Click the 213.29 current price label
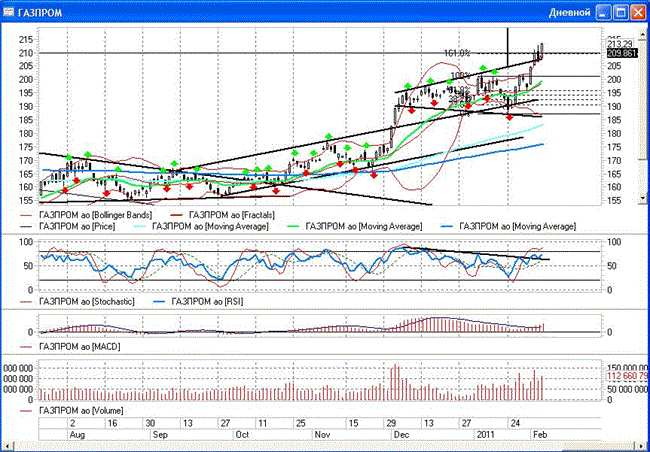 [x=620, y=44]
